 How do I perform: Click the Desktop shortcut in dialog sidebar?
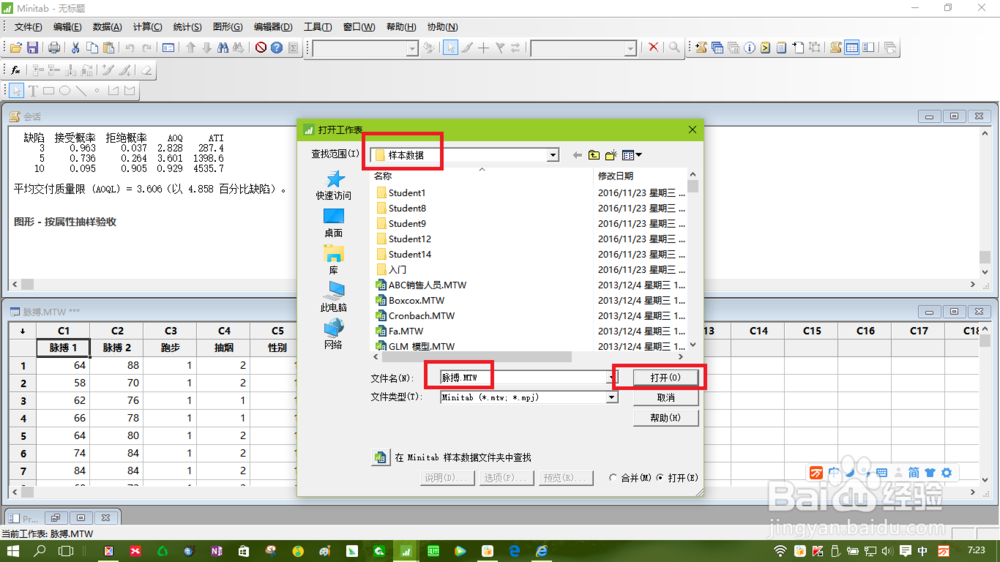click(x=334, y=223)
